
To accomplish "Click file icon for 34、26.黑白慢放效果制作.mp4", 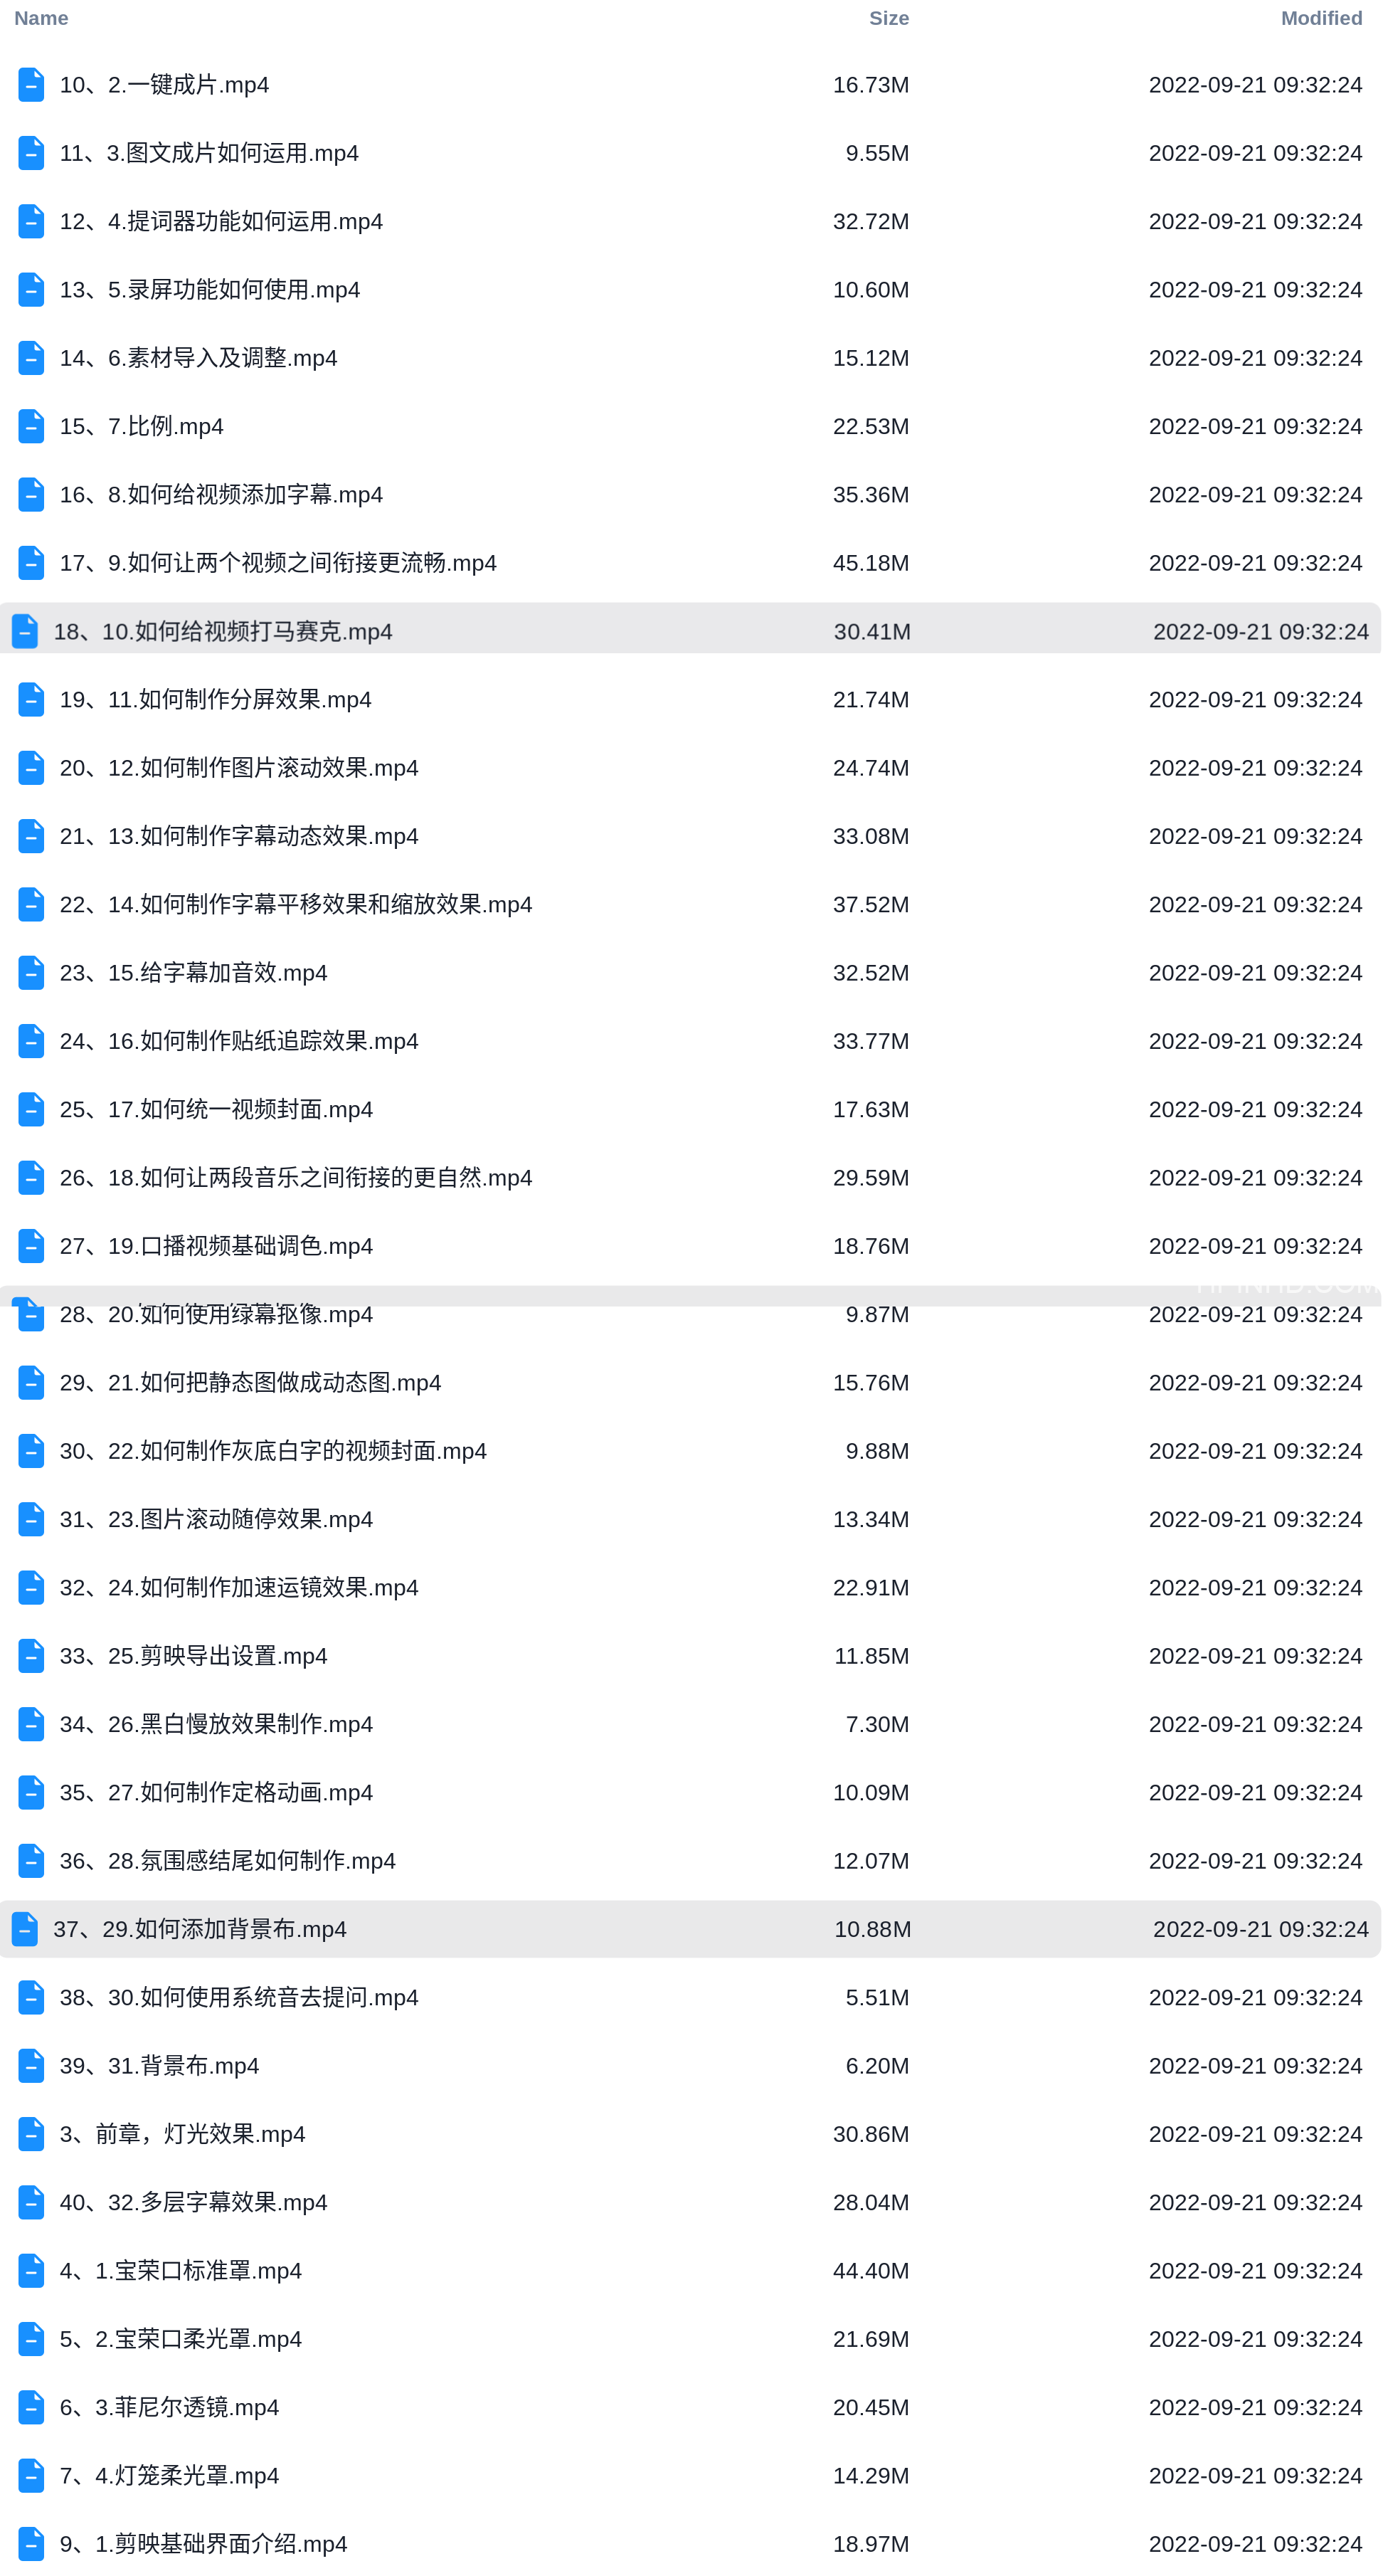I will click(x=31, y=1725).
